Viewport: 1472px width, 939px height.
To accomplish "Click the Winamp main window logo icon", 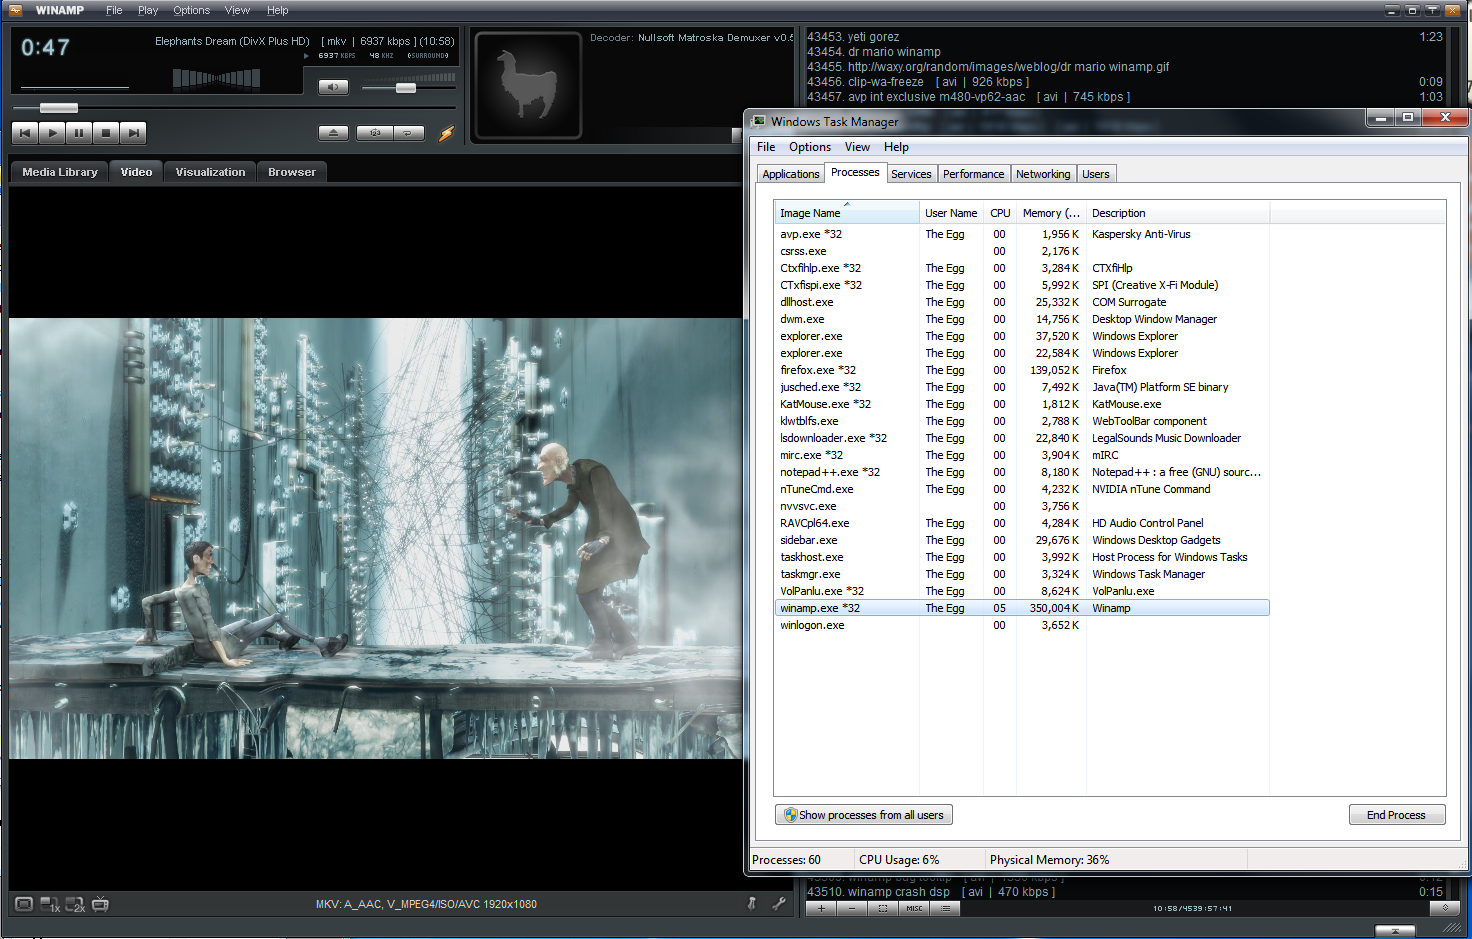I will point(15,10).
